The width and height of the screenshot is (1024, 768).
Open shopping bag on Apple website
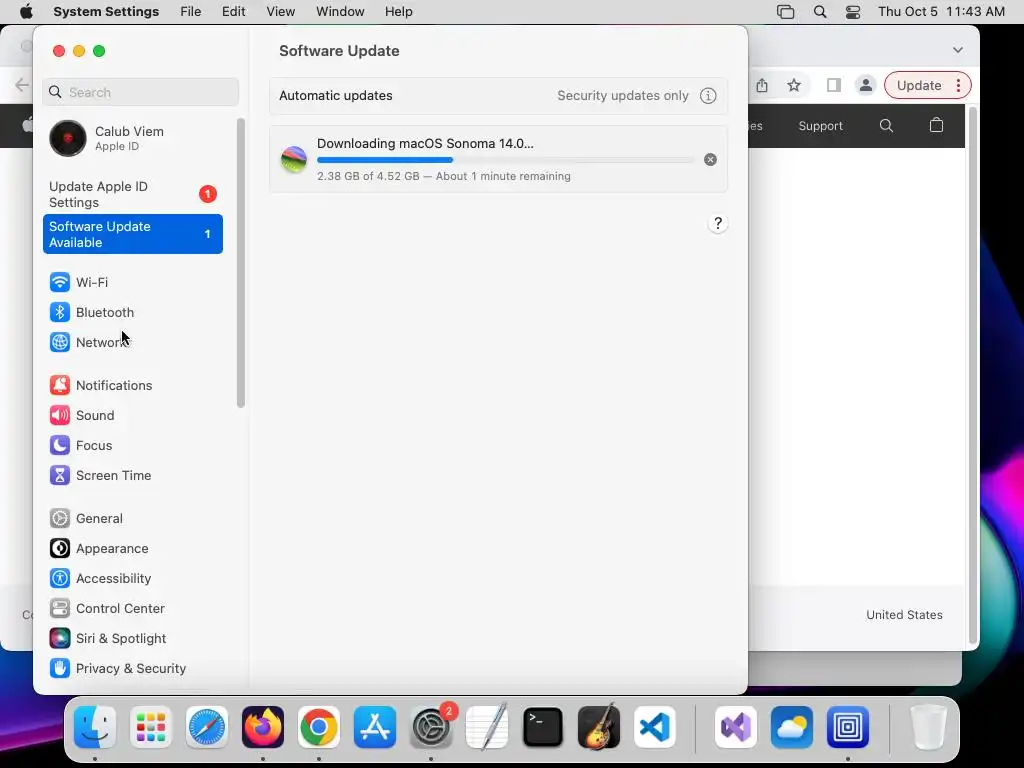[936, 125]
